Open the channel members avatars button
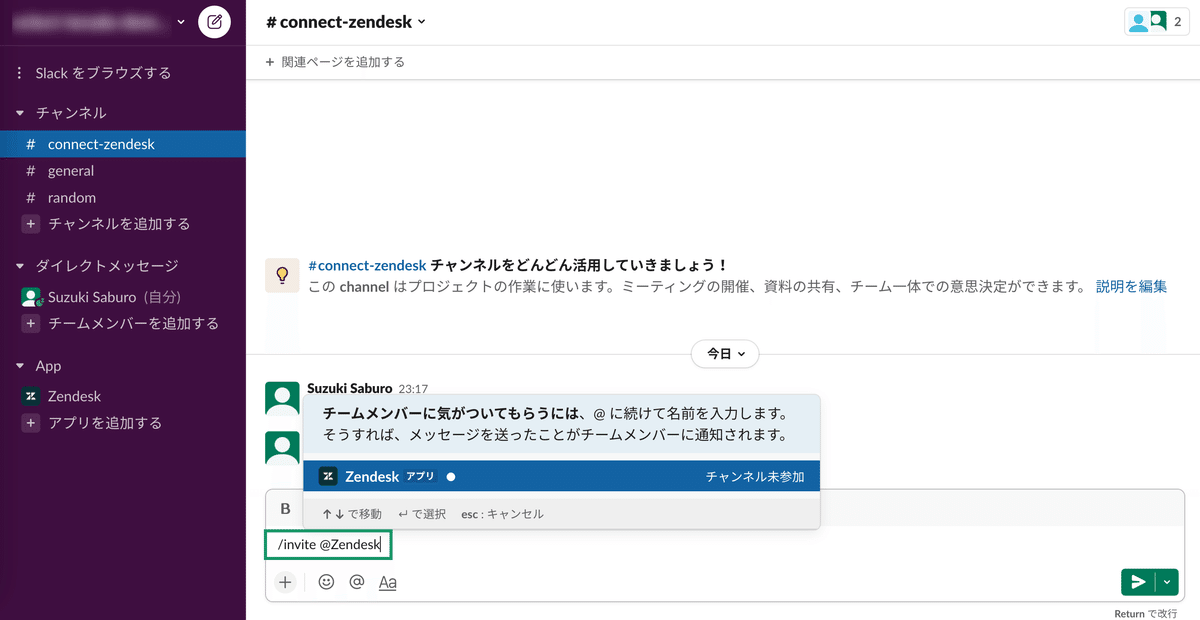The image size is (1200, 620). pos(1158,22)
